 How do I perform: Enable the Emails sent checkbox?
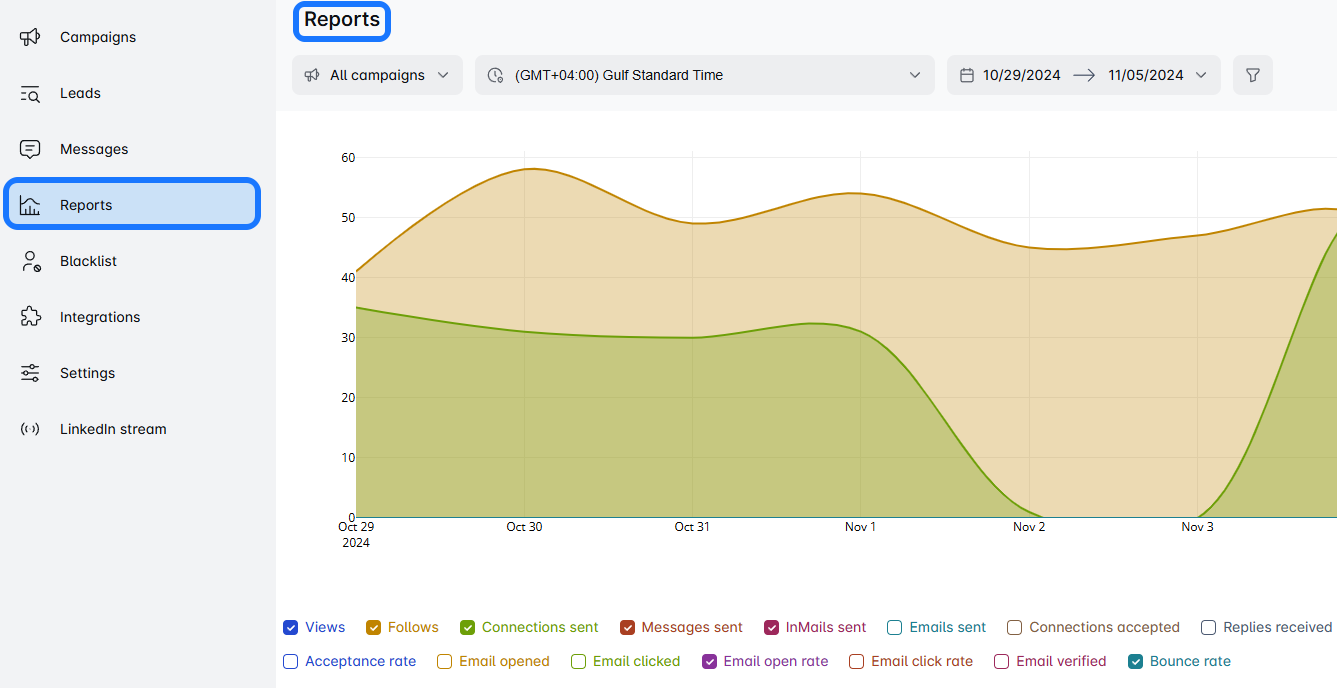point(895,628)
